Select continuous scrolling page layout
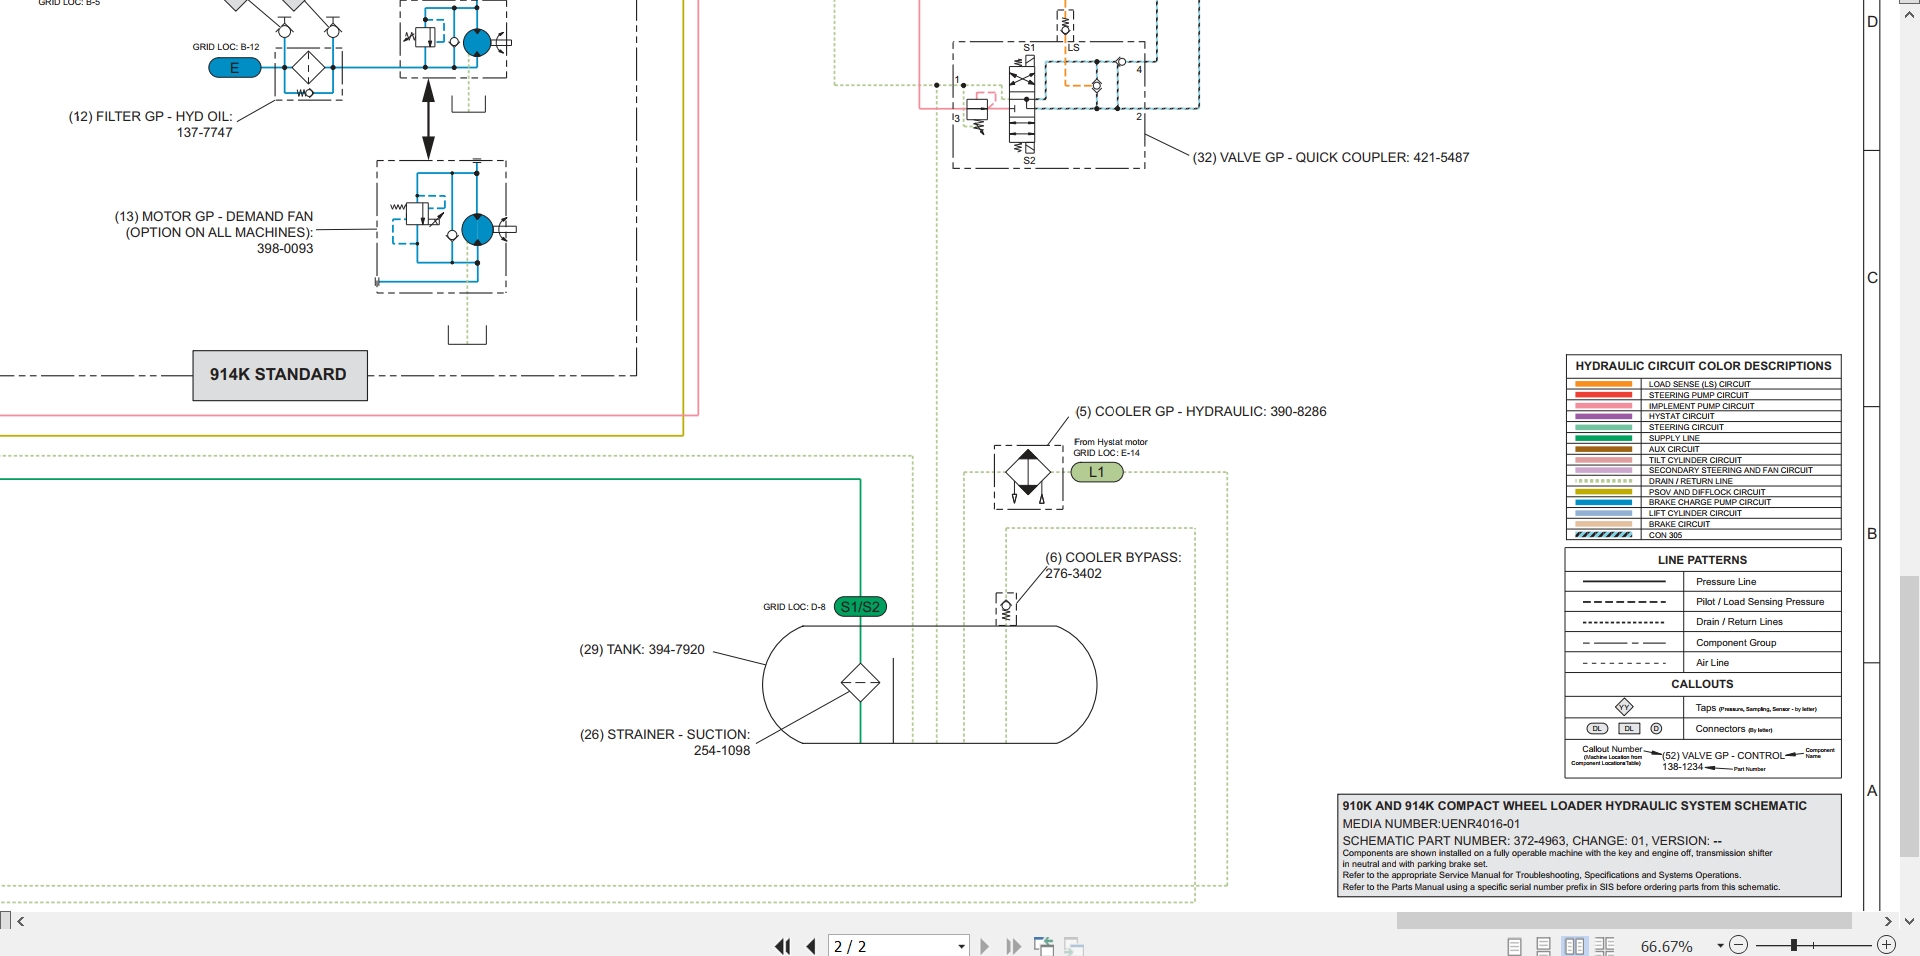 click(1543, 946)
